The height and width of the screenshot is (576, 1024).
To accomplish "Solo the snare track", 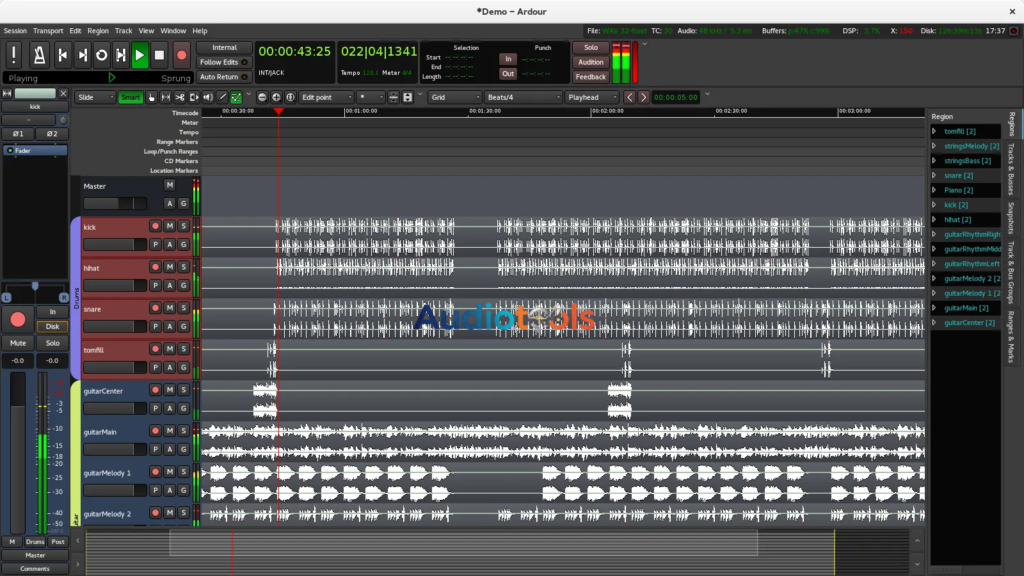I will point(184,308).
